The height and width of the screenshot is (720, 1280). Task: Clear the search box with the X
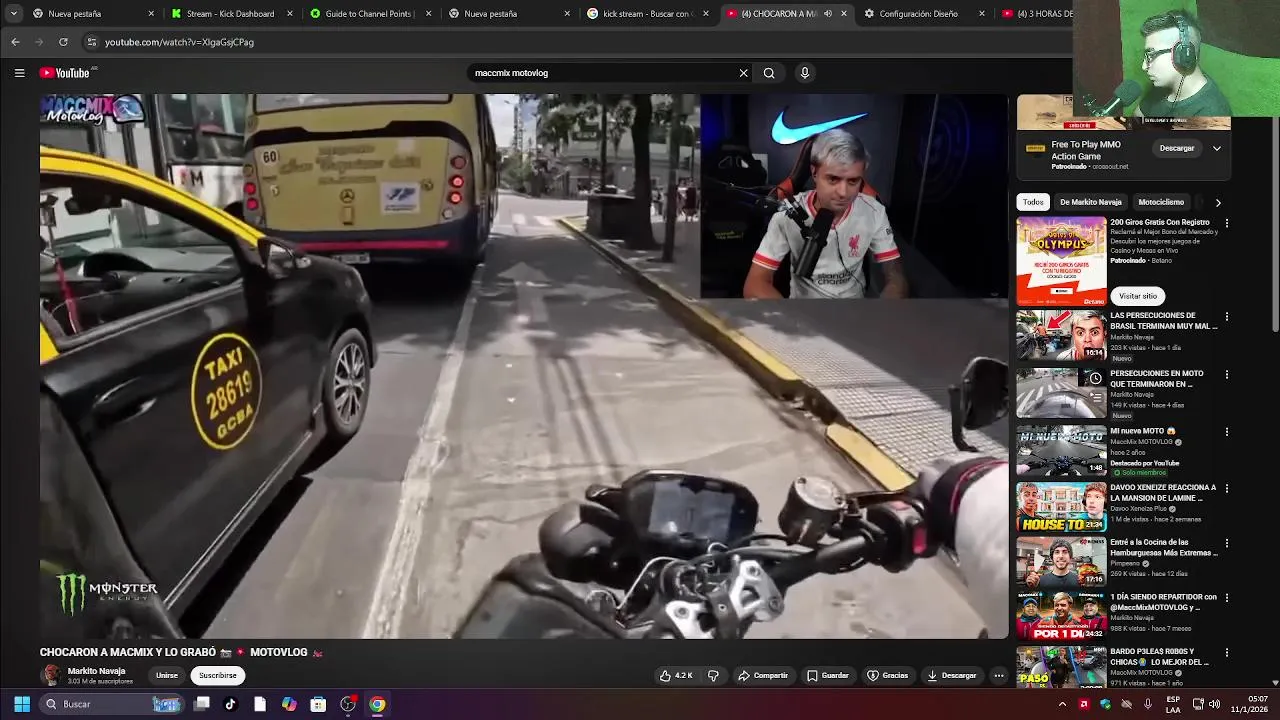click(x=743, y=73)
